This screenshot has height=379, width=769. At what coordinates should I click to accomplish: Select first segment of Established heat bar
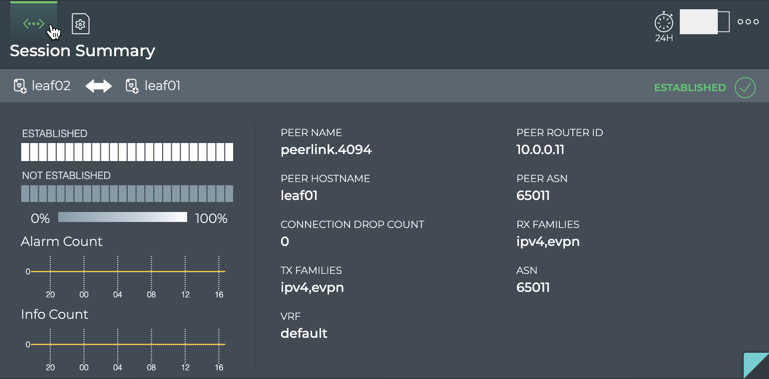point(25,152)
